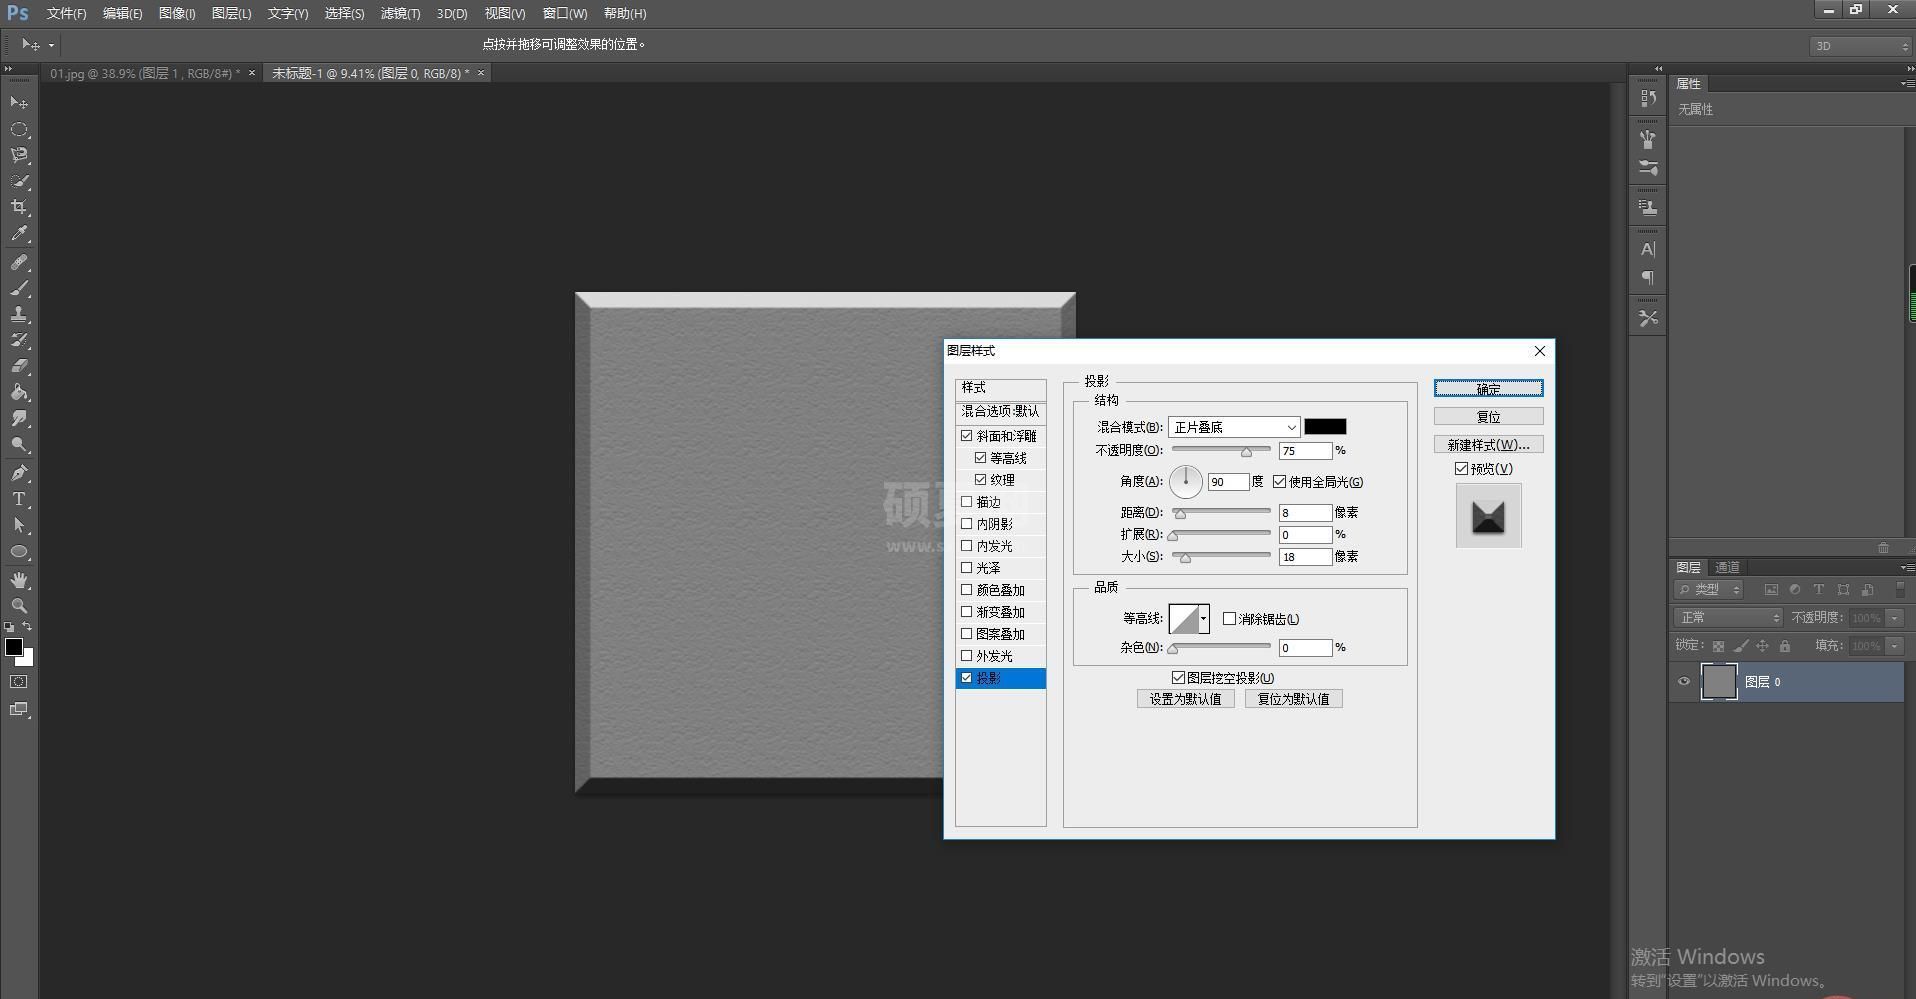Screen dimensions: 1916x999
Task: Toggle the Preview (预览) checkbox
Action: 1461,469
